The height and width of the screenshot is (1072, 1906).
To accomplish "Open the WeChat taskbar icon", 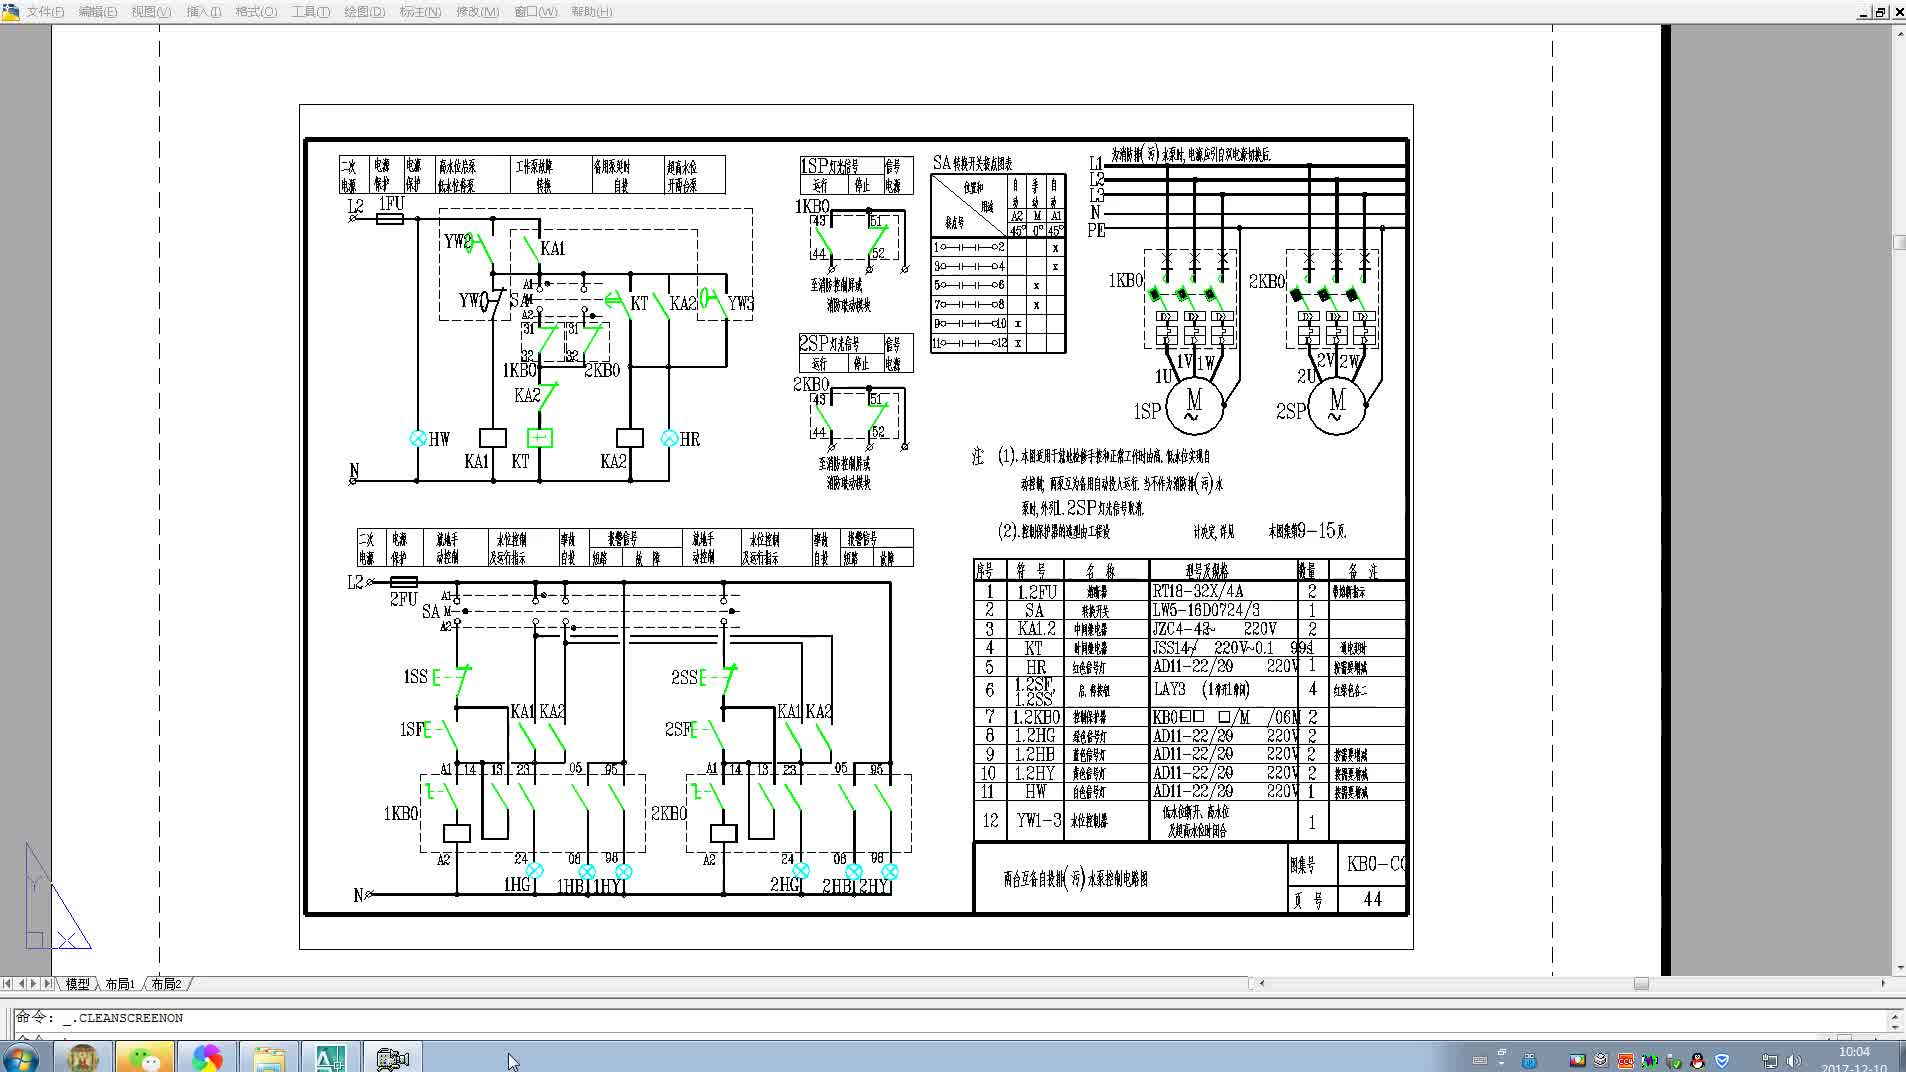I will [x=145, y=1058].
